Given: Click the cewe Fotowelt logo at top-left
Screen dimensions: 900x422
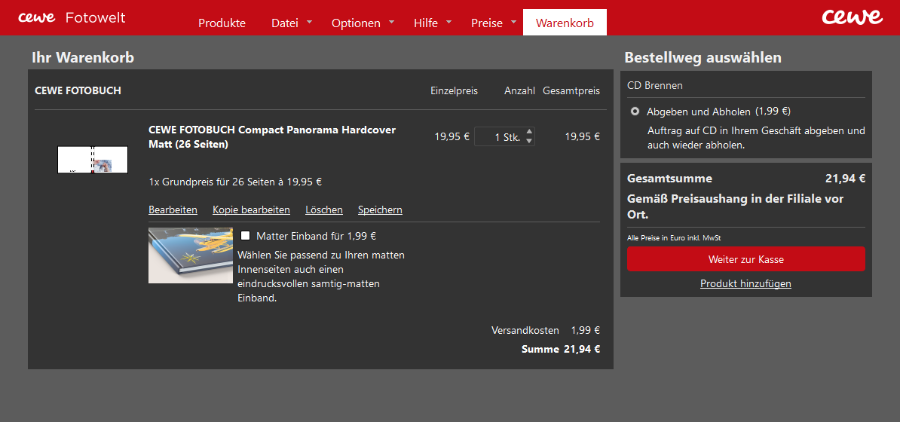Looking at the screenshot, I should 70,18.
